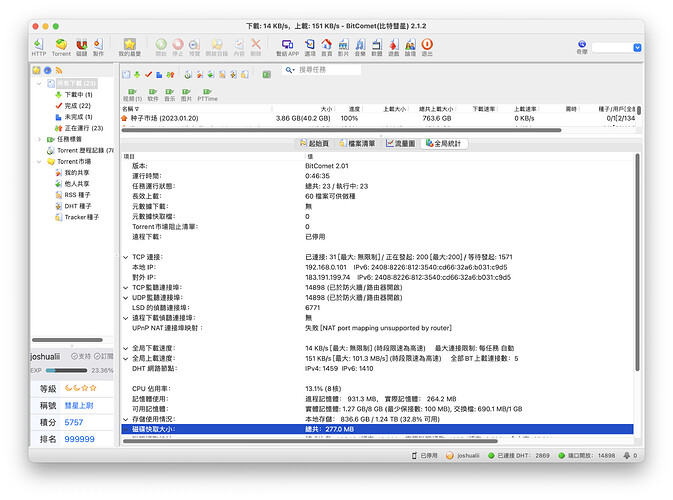The width and height of the screenshot is (673, 500).
Task: Click the EXP progress bar
Action: point(66,370)
